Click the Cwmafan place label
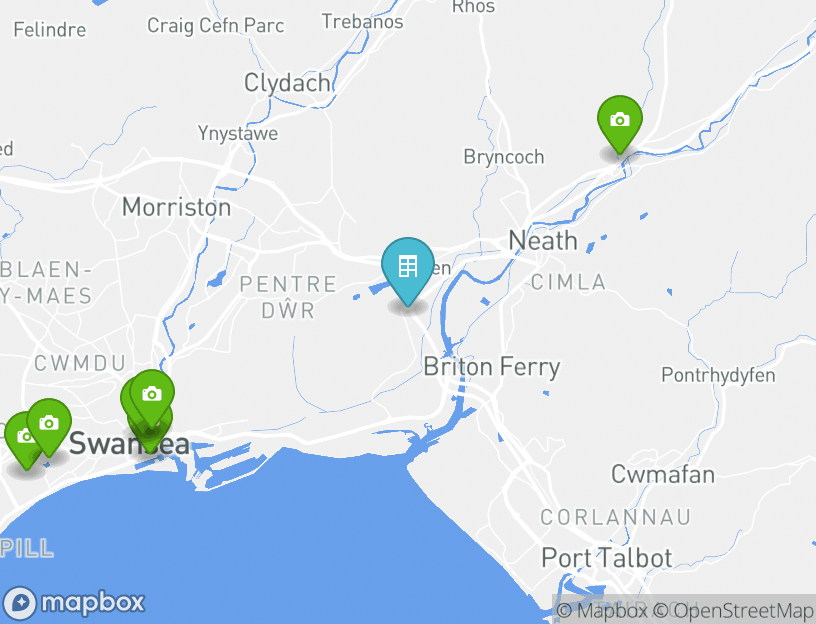This screenshot has height=624, width=816. pyautogui.click(x=662, y=474)
